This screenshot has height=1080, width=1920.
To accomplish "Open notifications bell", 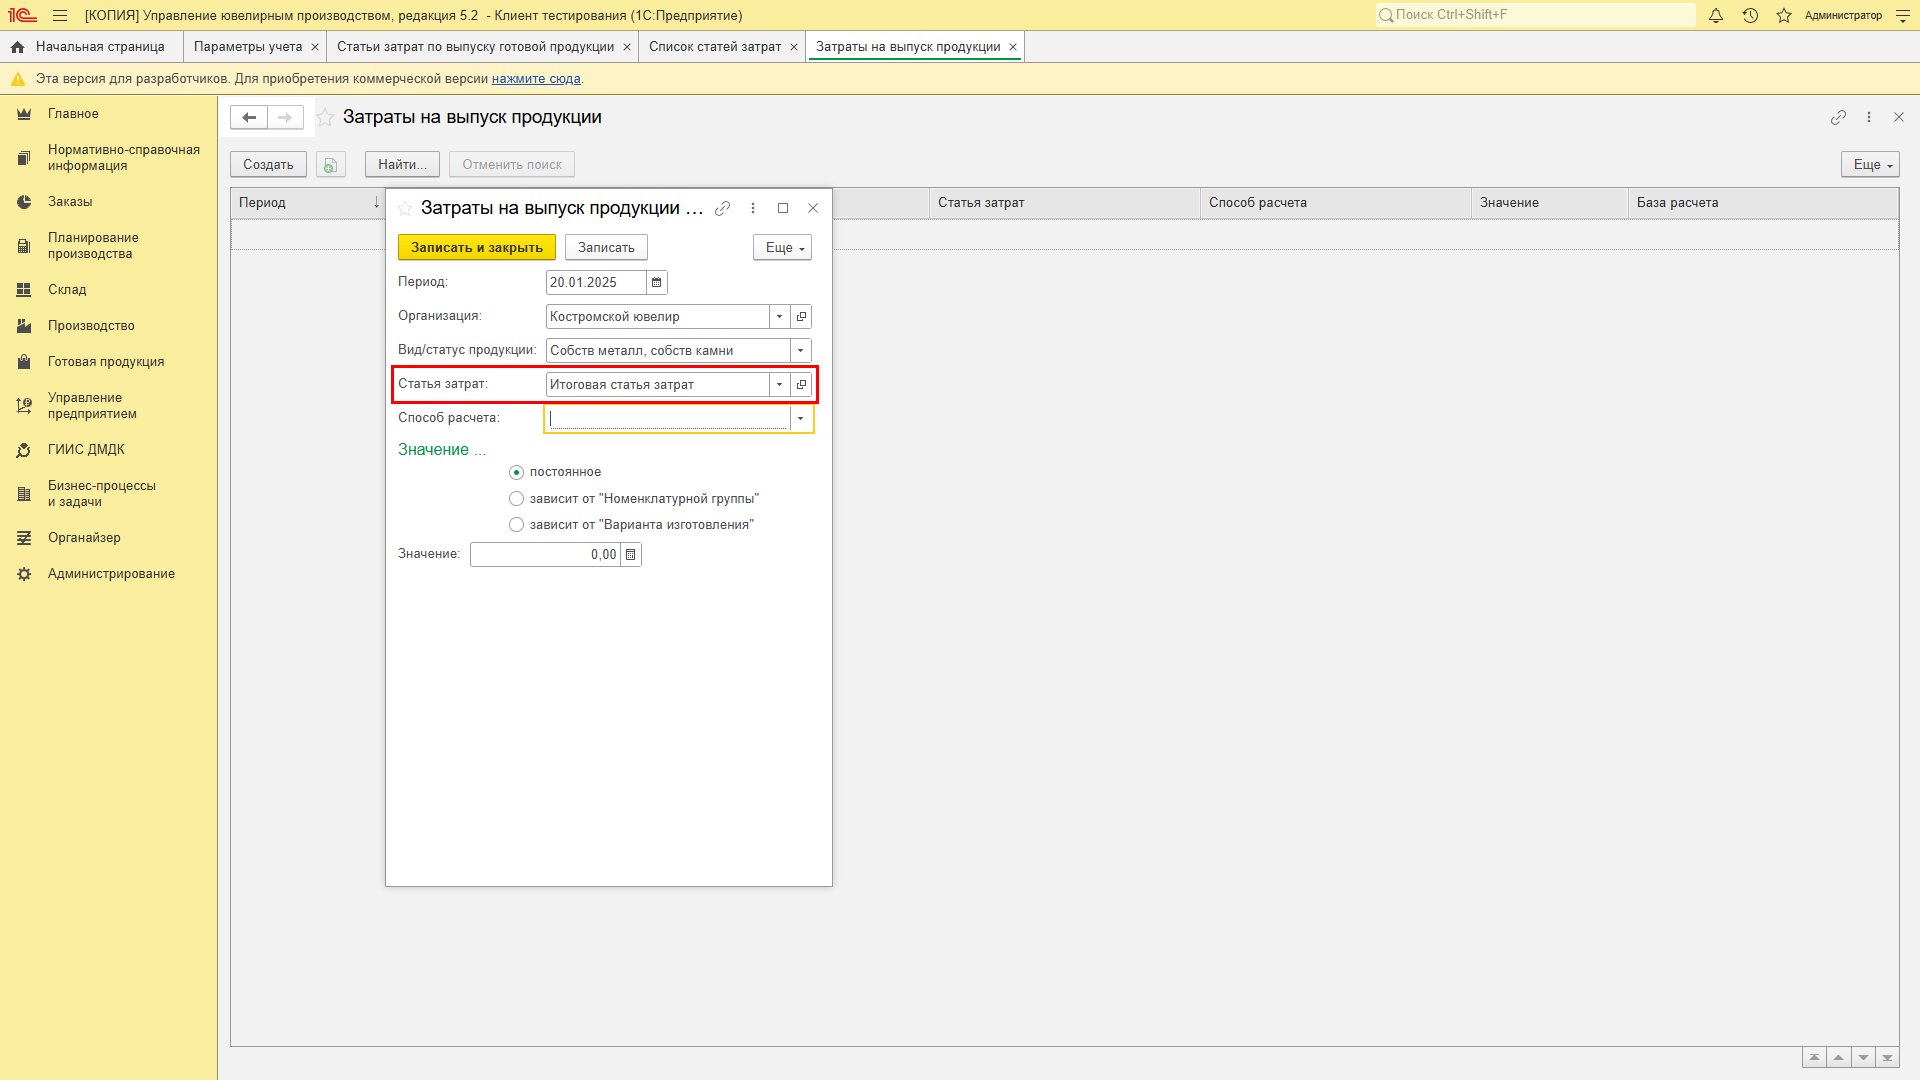I will pos(1716,16).
